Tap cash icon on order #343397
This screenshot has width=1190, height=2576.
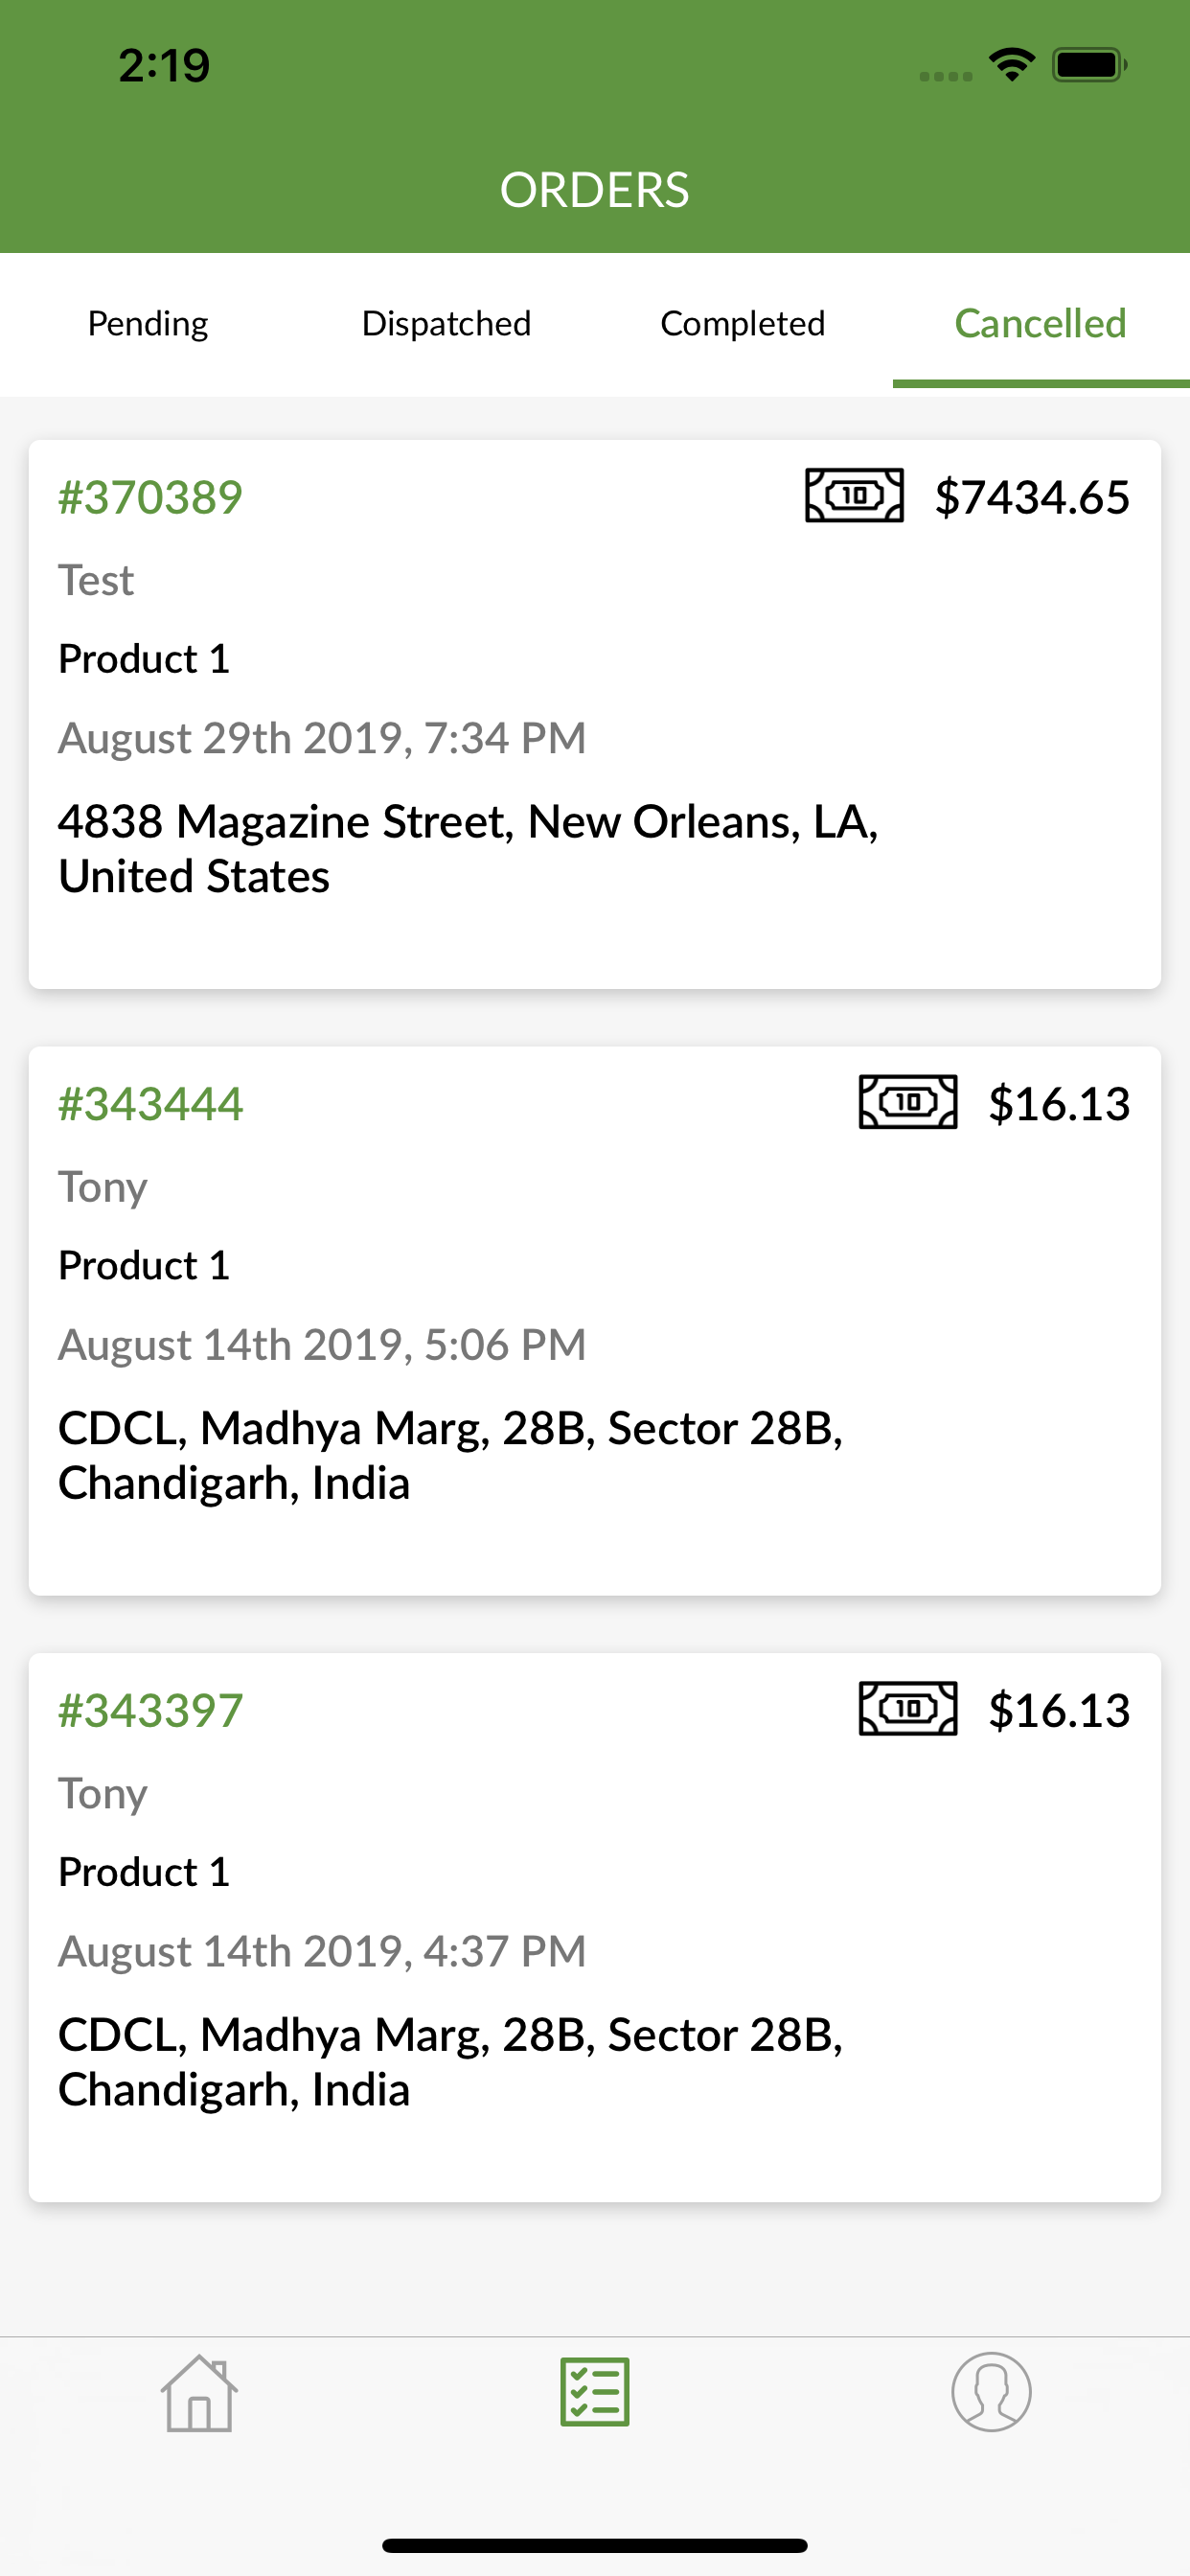click(908, 1709)
